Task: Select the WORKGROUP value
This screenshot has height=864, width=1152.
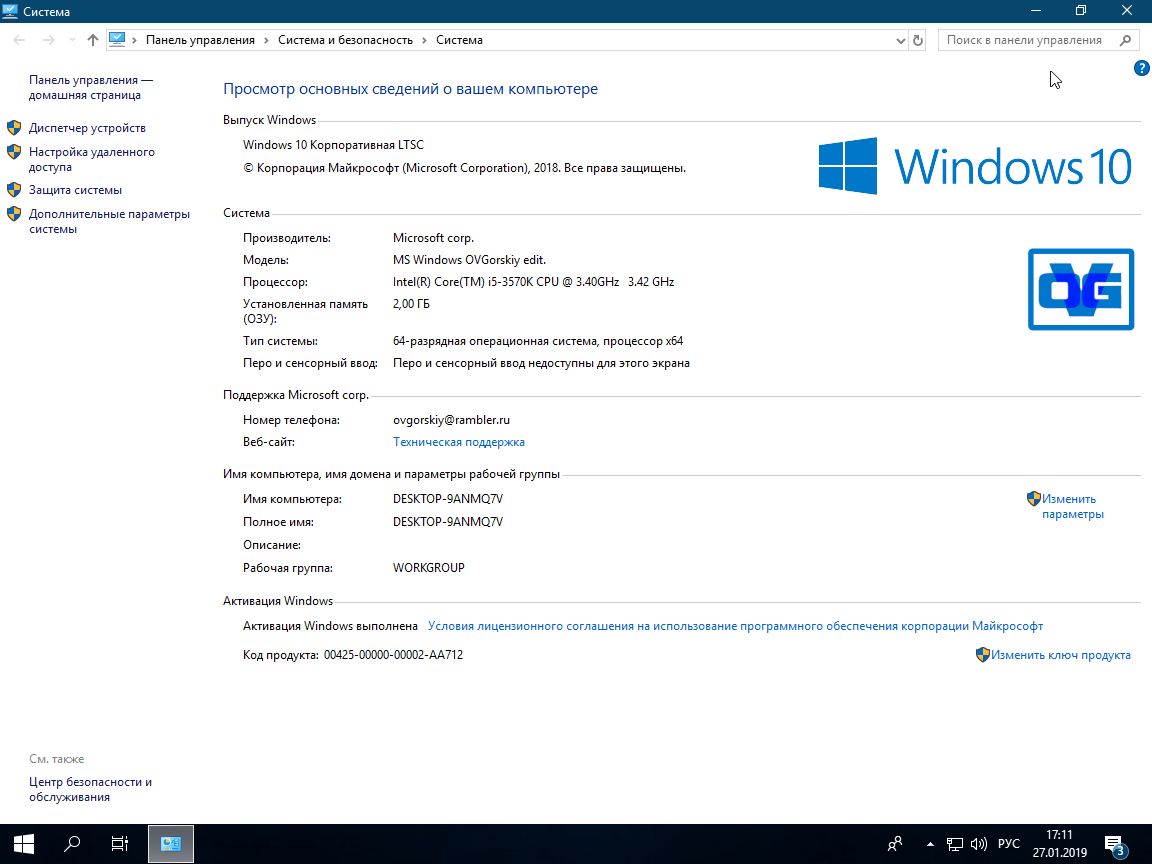Action: tap(428, 568)
